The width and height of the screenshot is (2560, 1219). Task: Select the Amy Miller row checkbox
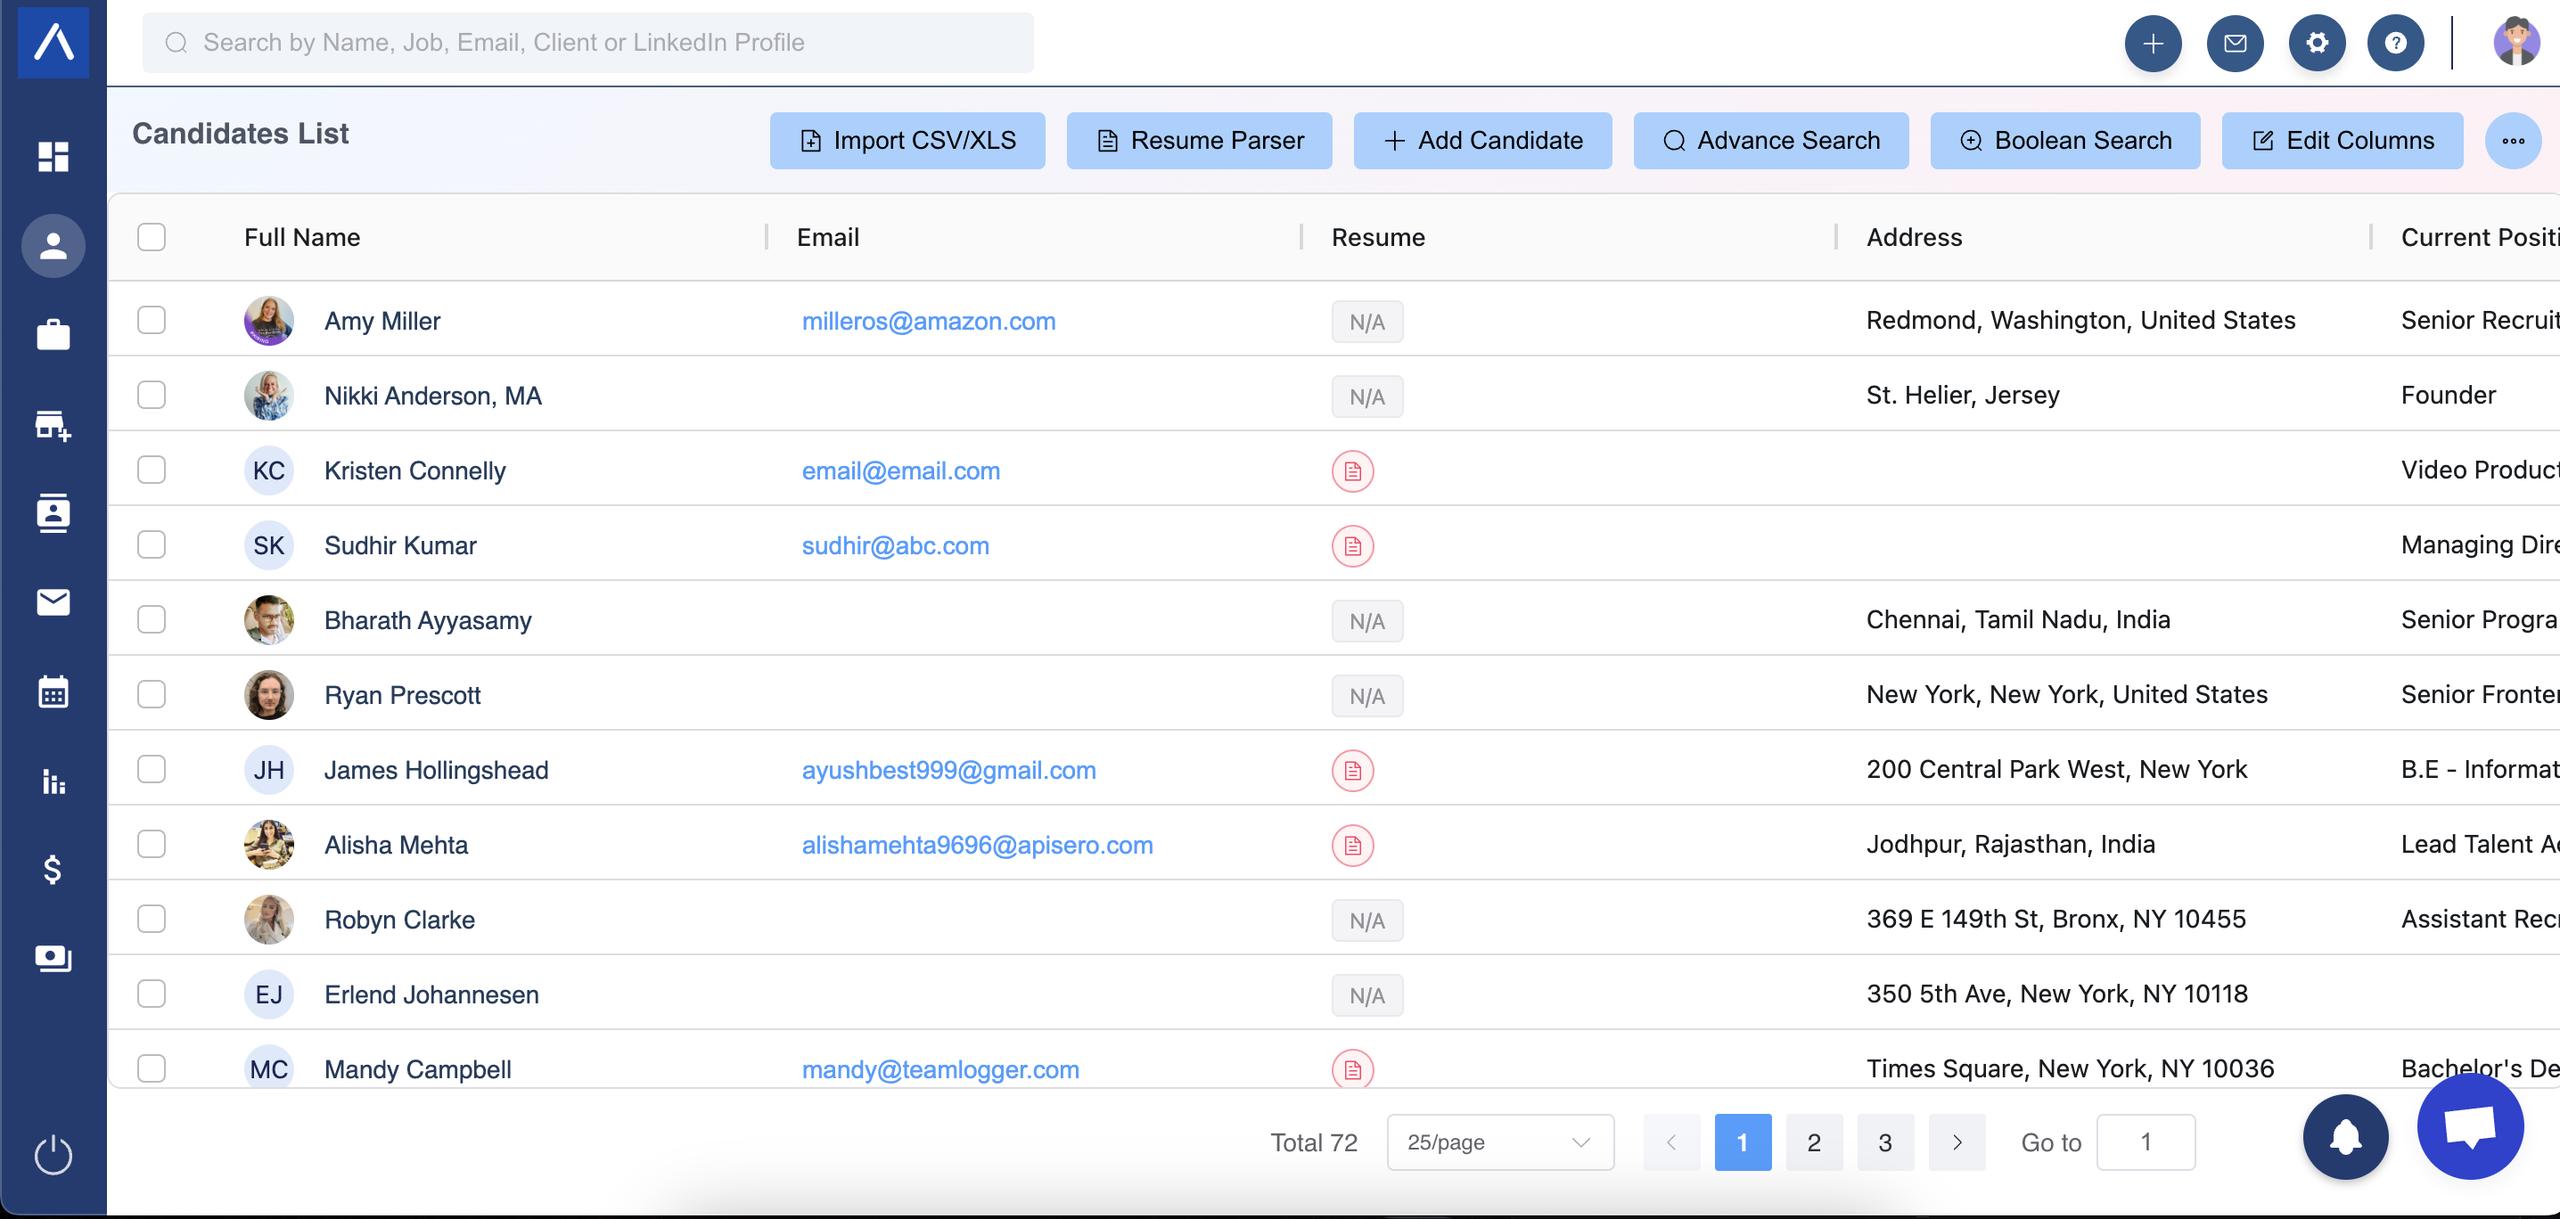point(151,320)
